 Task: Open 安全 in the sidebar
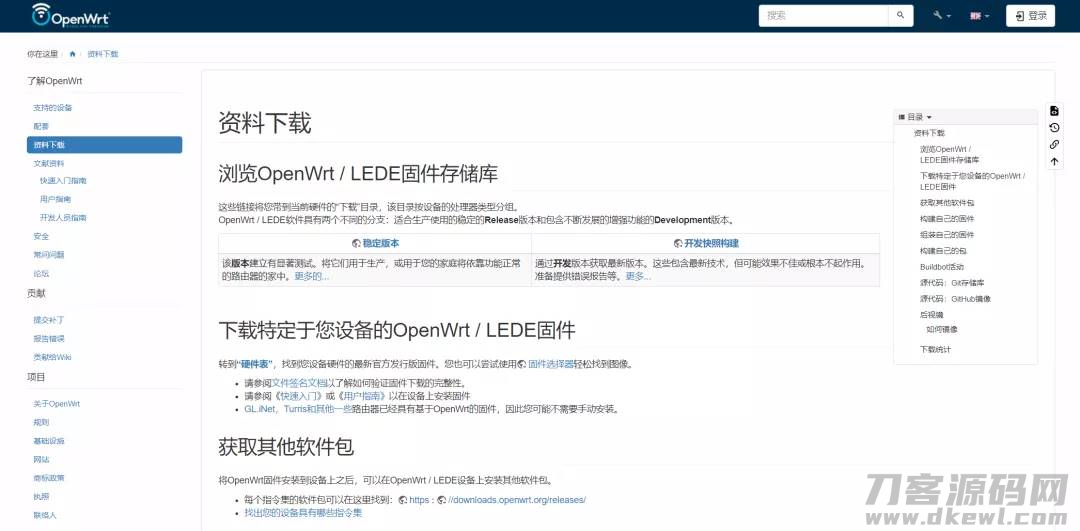pyautogui.click(x=41, y=236)
